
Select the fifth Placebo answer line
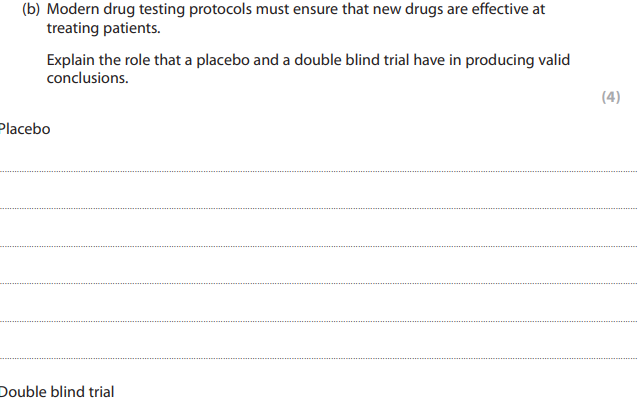point(318,320)
